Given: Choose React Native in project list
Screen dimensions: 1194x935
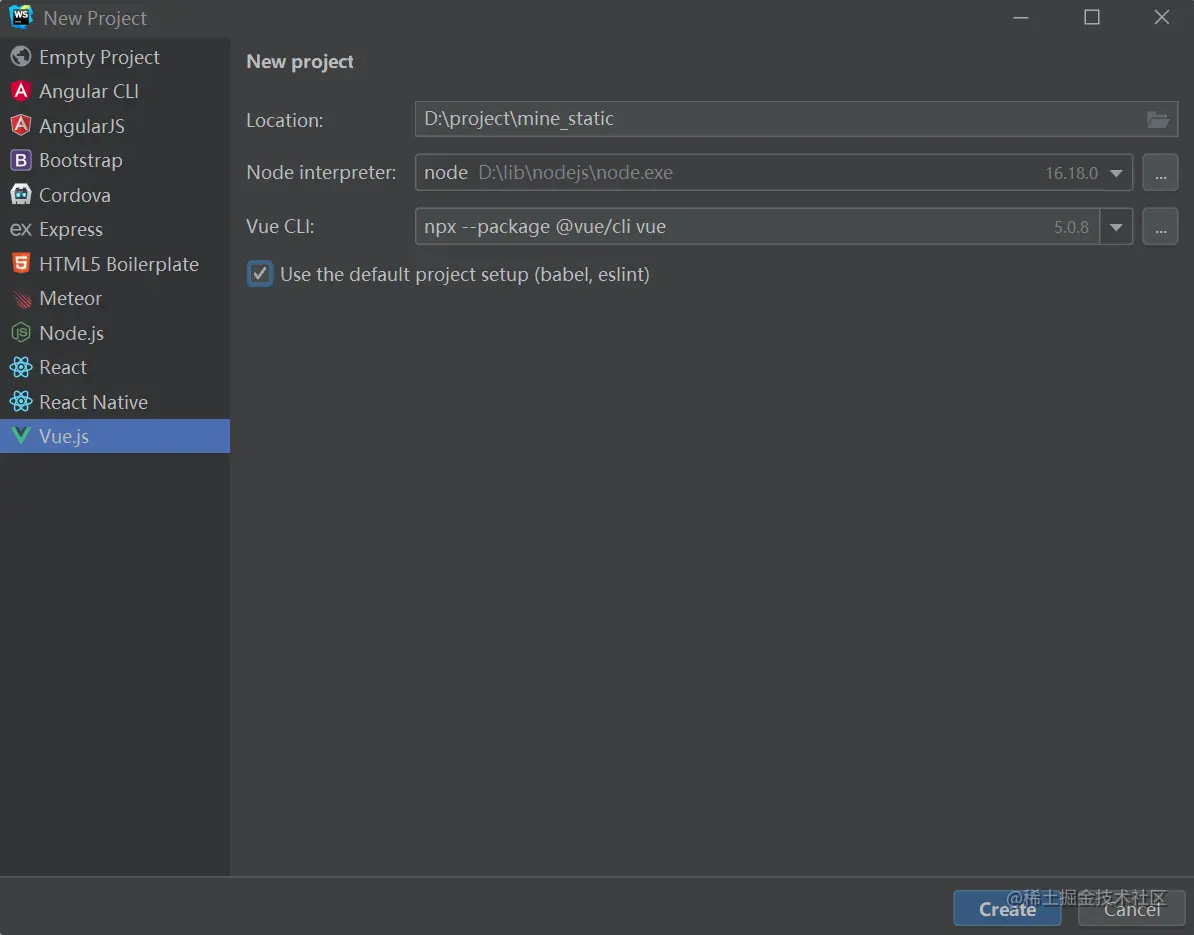Looking at the screenshot, I should click(93, 402).
